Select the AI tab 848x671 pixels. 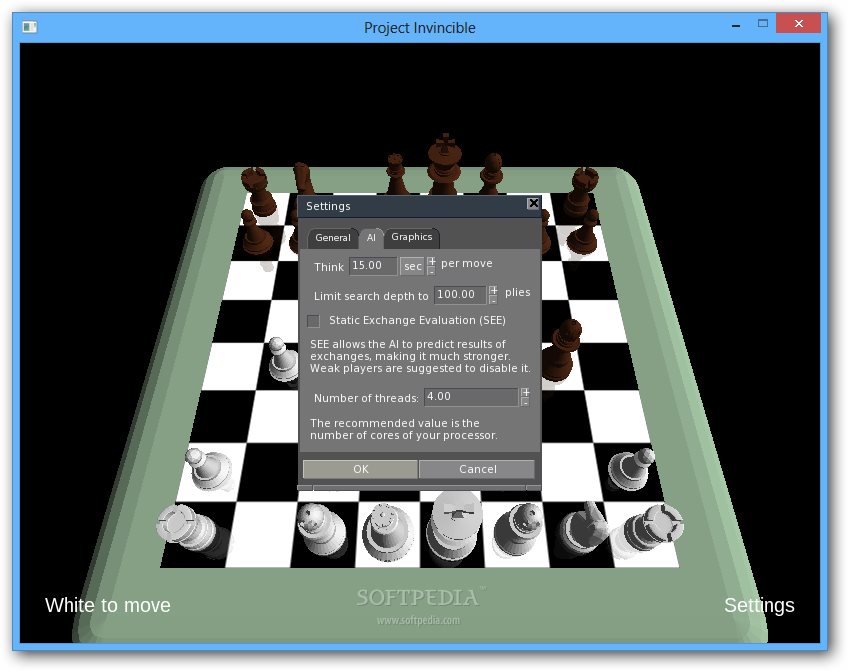pos(371,238)
